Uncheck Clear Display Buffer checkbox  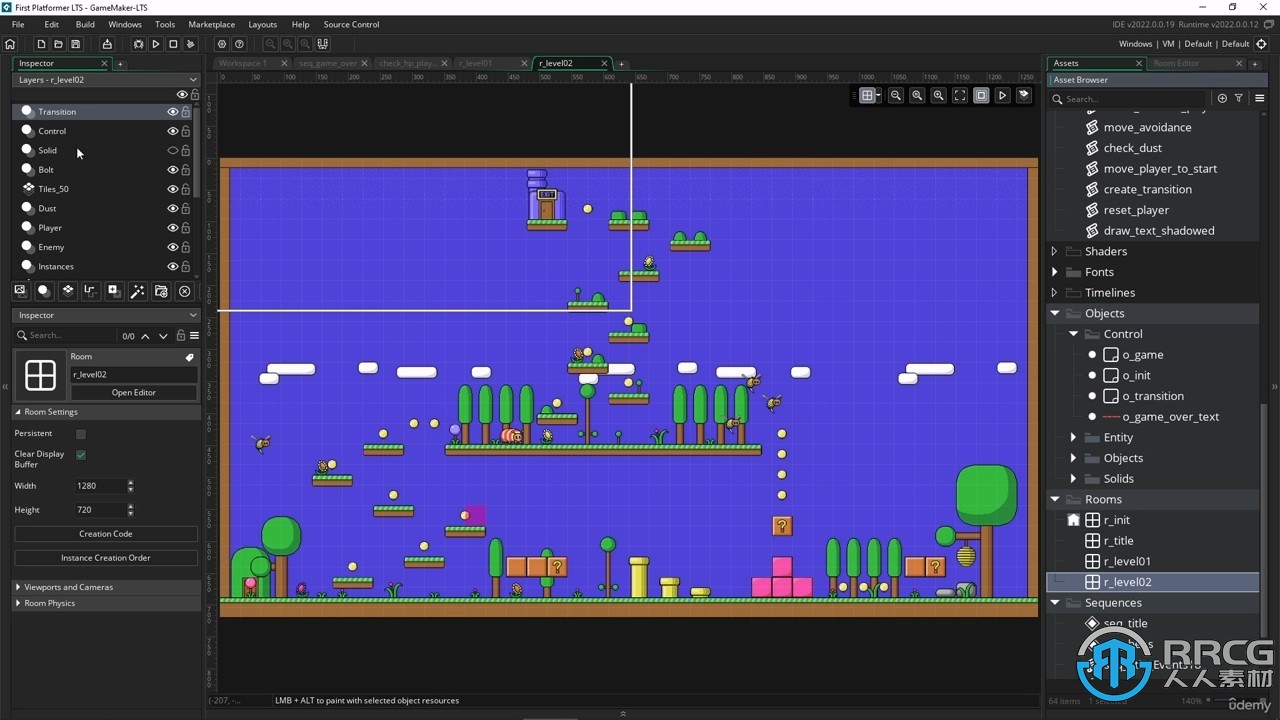(x=81, y=454)
